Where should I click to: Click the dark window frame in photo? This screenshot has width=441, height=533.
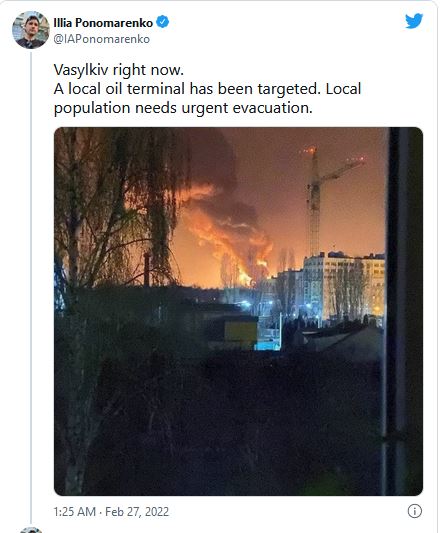click(x=405, y=311)
